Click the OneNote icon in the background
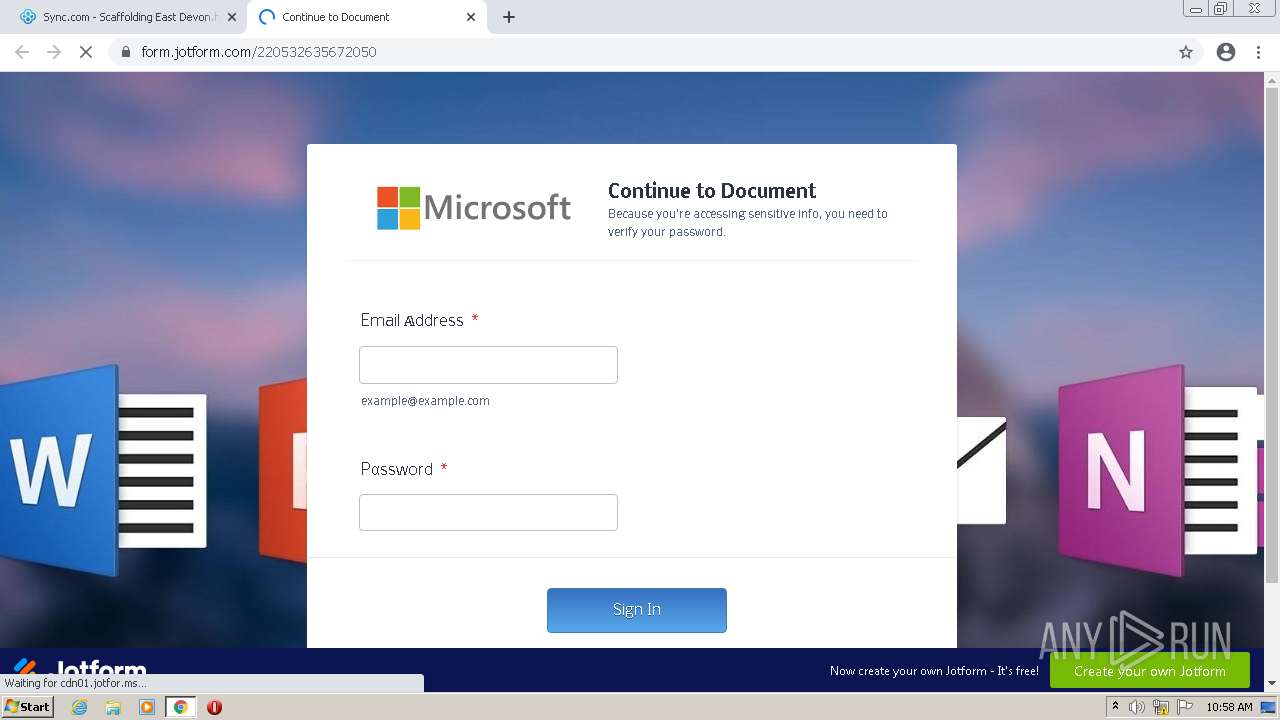 (x=1160, y=470)
